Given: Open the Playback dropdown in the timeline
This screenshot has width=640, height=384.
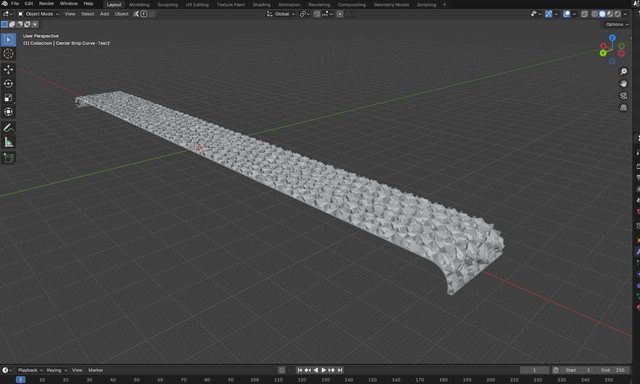Looking at the screenshot, I should [x=30, y=370].
